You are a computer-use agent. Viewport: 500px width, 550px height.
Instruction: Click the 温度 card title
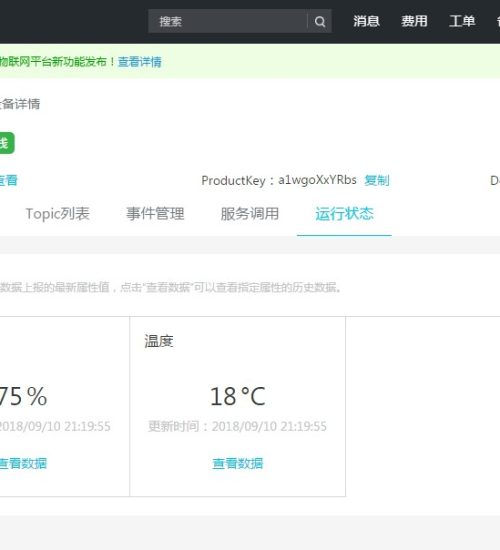(159, 341)
